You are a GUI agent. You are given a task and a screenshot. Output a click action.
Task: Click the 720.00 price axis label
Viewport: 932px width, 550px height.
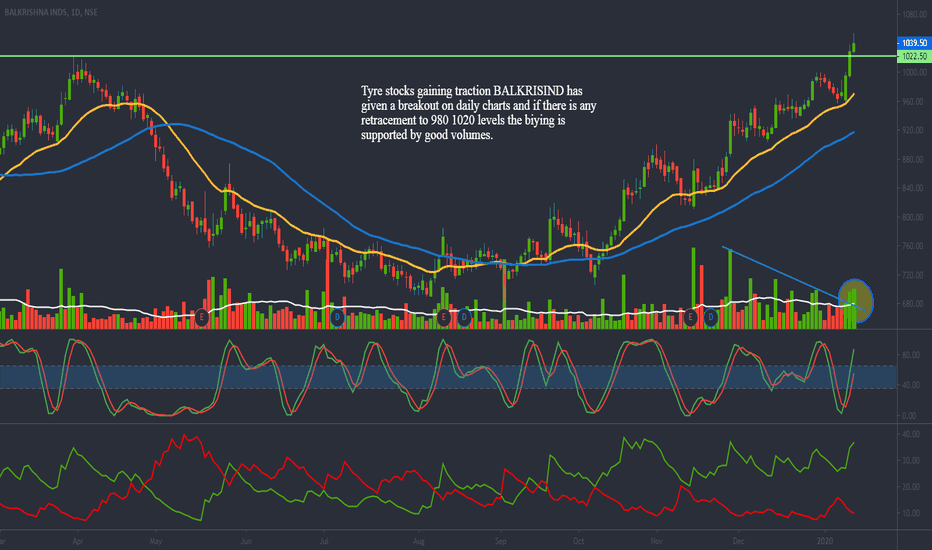tap(915, 275)
